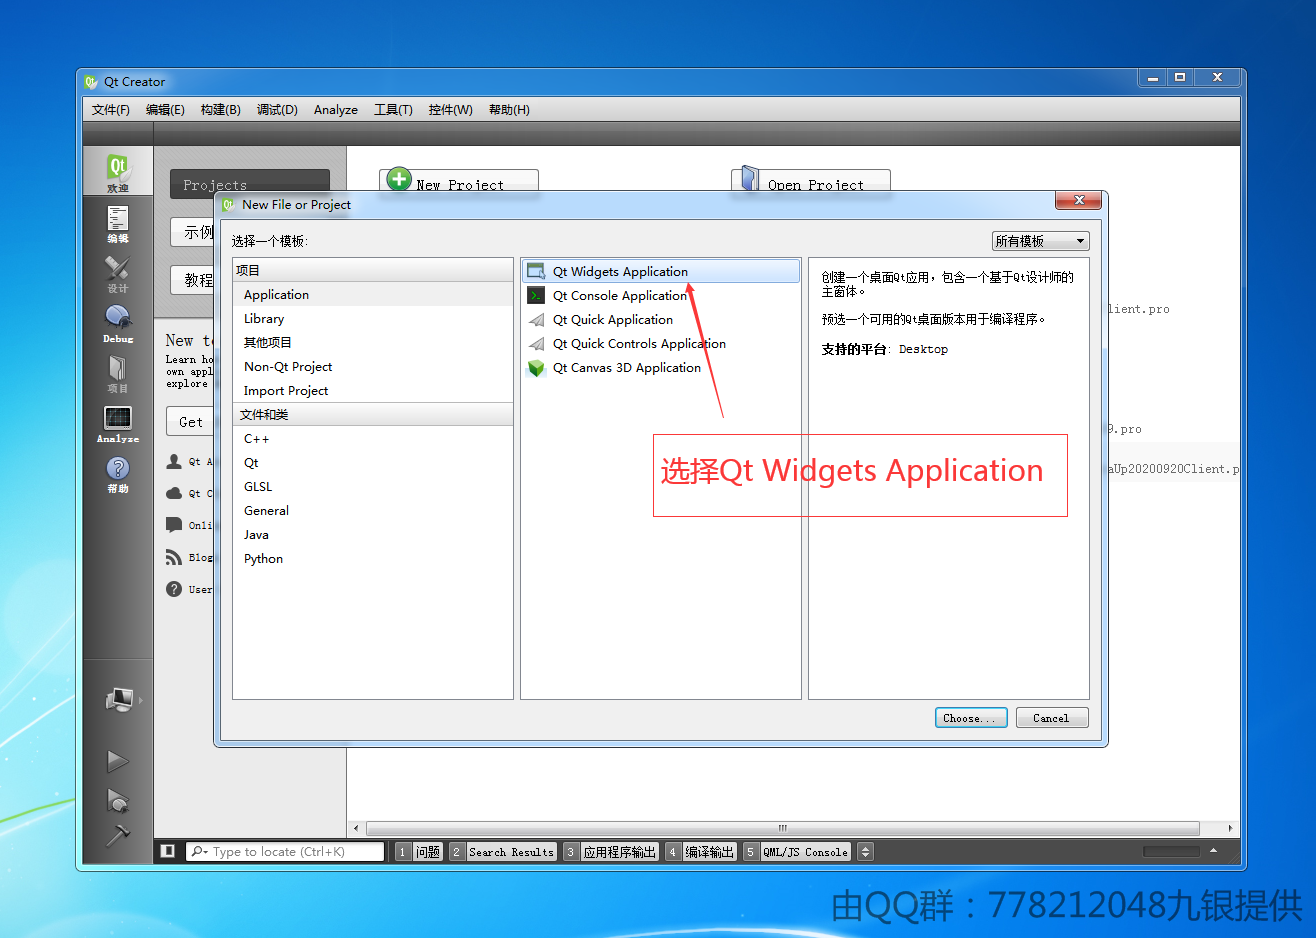Screen dimensions: 1316x938
Task: Toggle the left sidebar icon in status bar
Action: click(168, 851)
